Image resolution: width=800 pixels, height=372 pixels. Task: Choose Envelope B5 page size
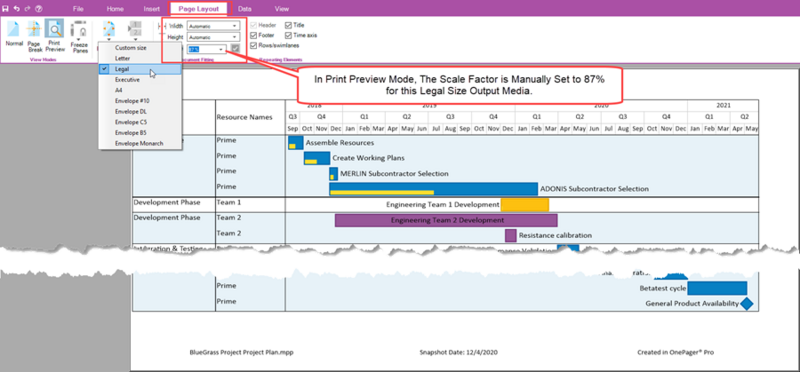(140, 133)
